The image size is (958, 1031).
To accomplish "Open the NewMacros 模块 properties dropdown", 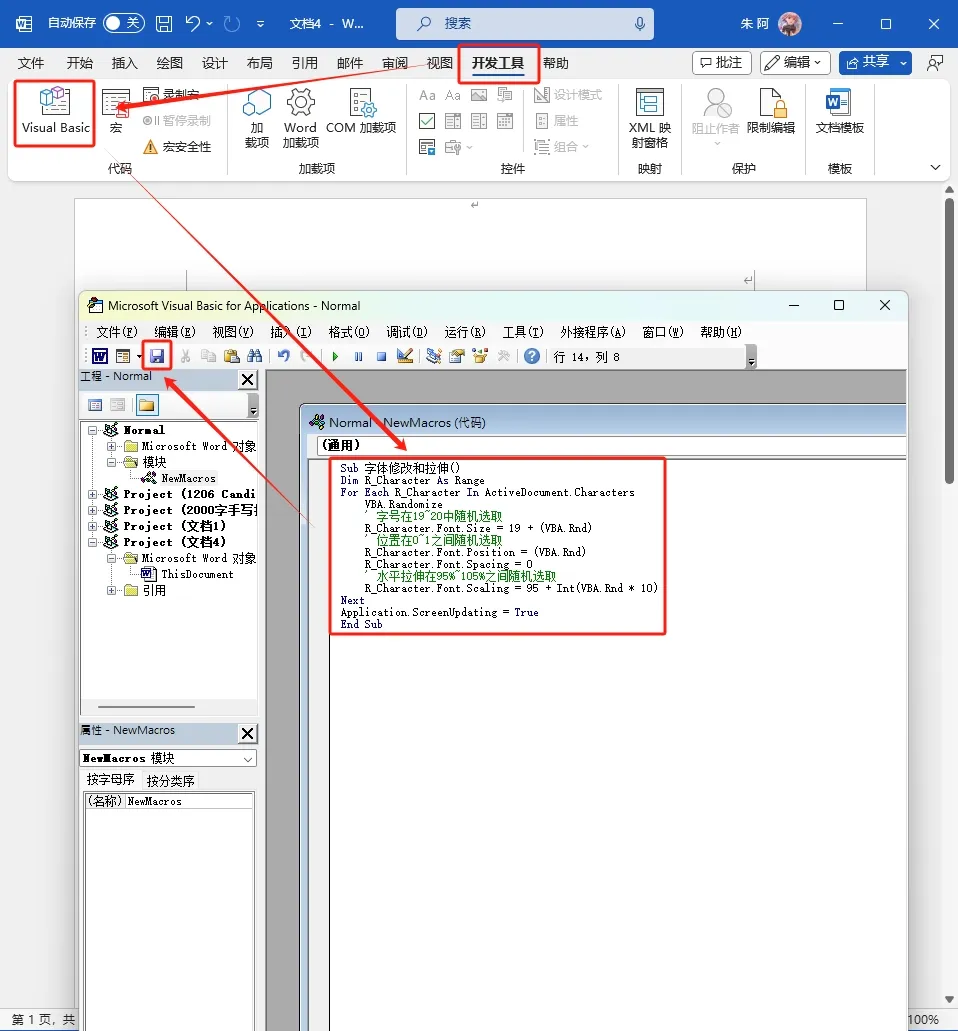I will [248, 759].
